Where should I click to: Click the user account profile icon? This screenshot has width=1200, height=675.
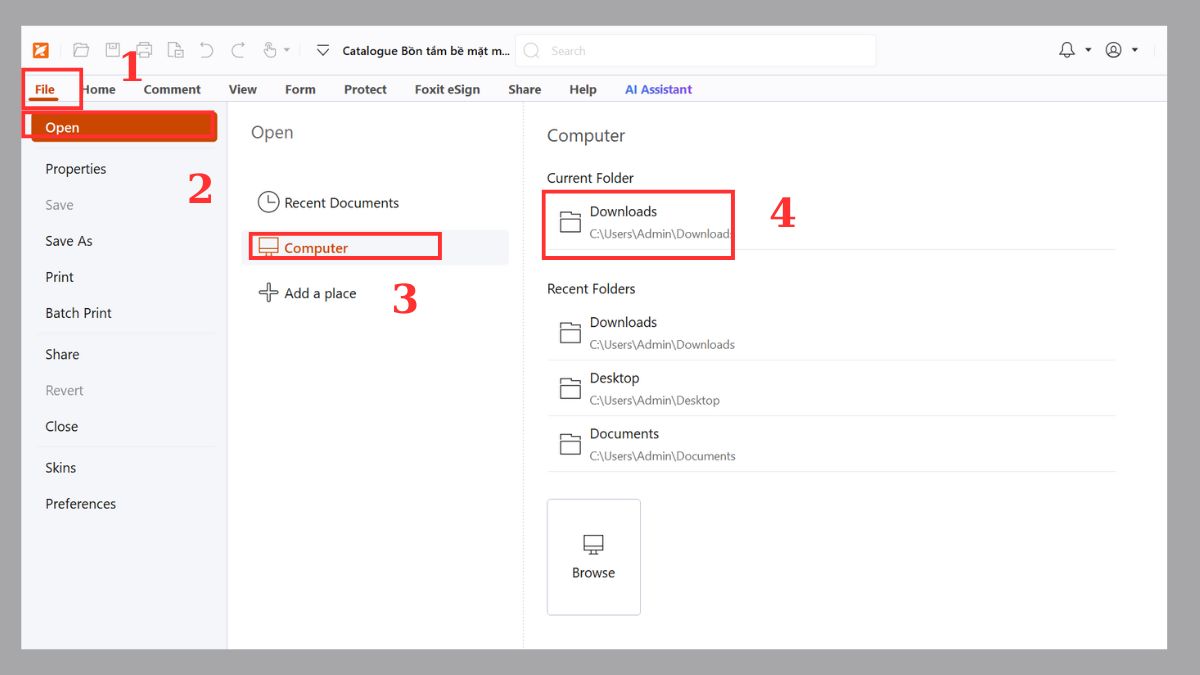[x=1113, y=50]
